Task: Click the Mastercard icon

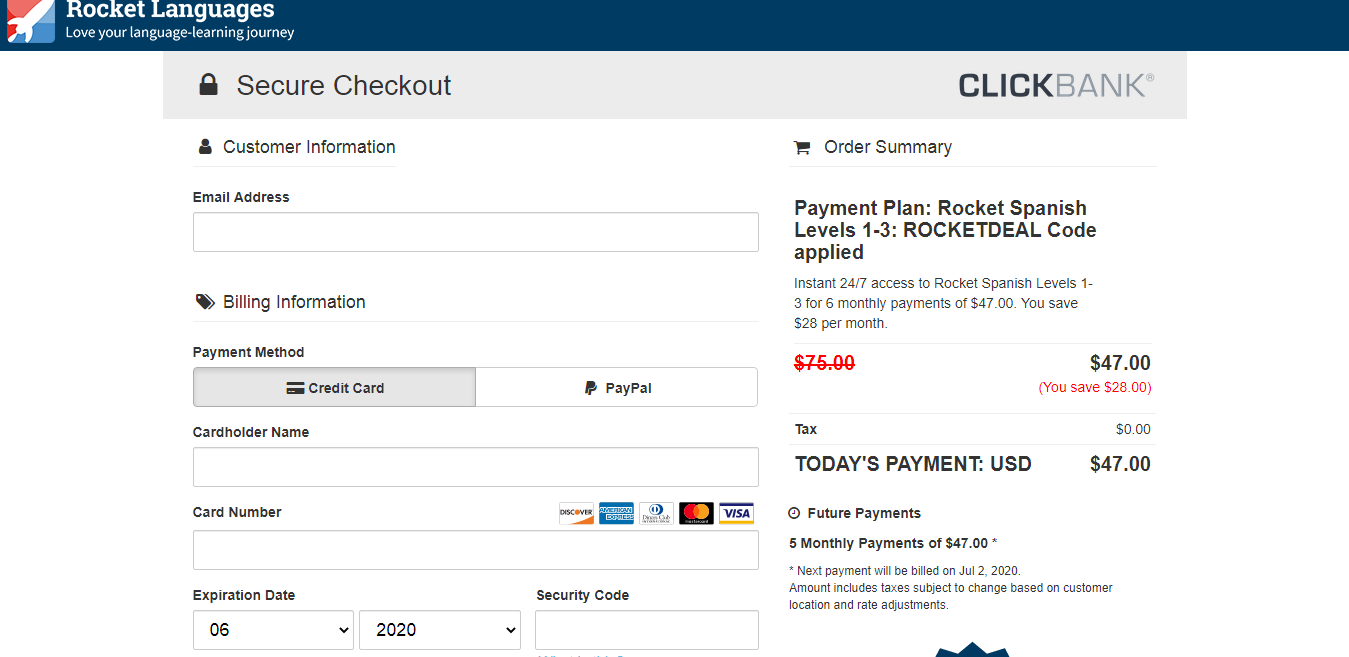Action: [696, 513]
